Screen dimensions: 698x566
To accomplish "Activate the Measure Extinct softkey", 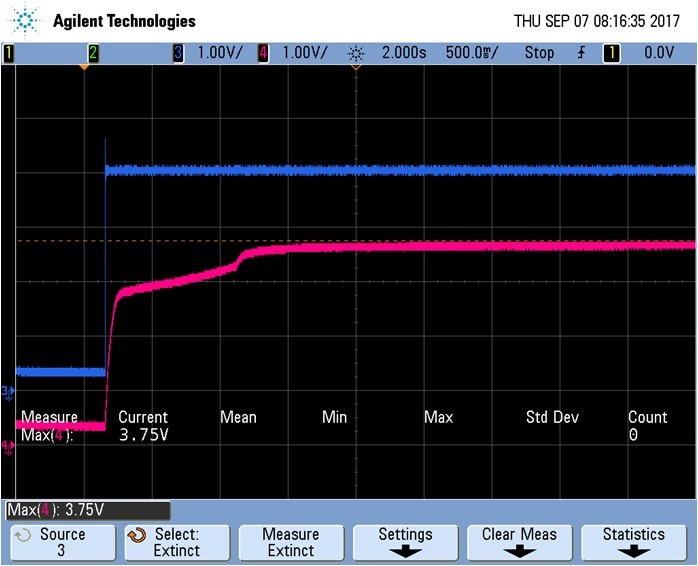I will pos(291,542).
